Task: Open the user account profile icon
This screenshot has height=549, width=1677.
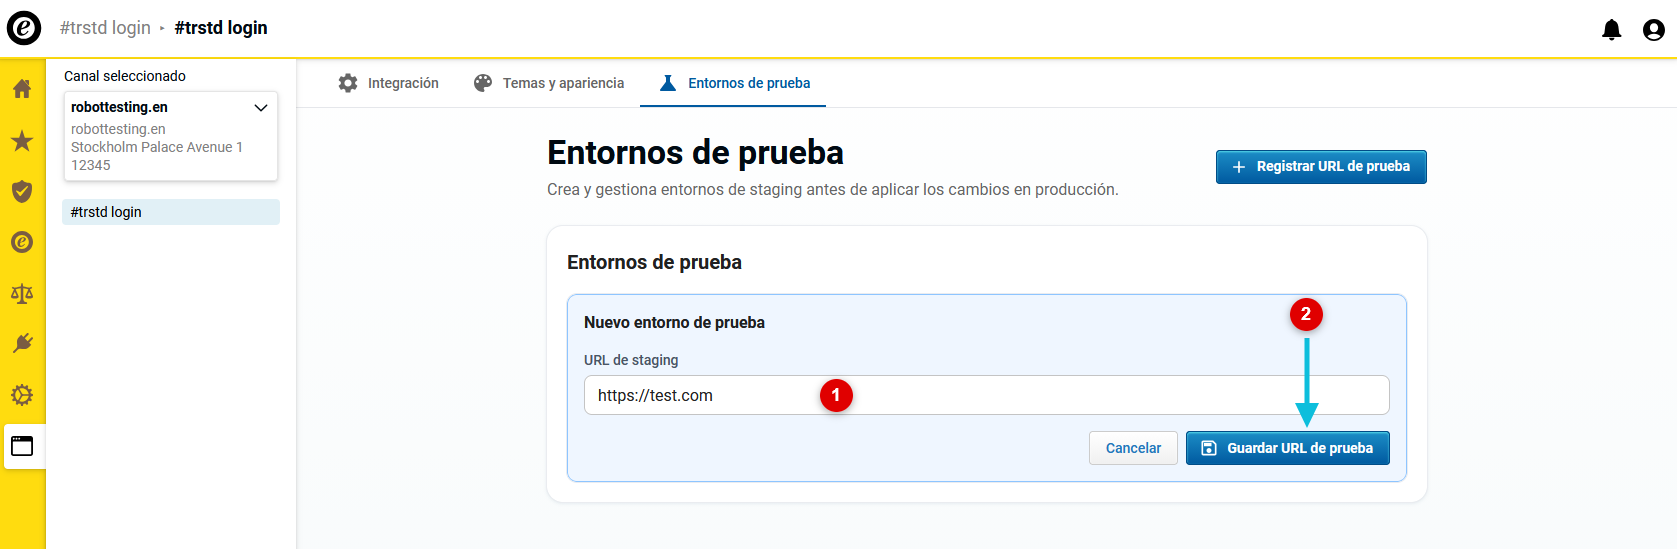Action: (1654, 30)
